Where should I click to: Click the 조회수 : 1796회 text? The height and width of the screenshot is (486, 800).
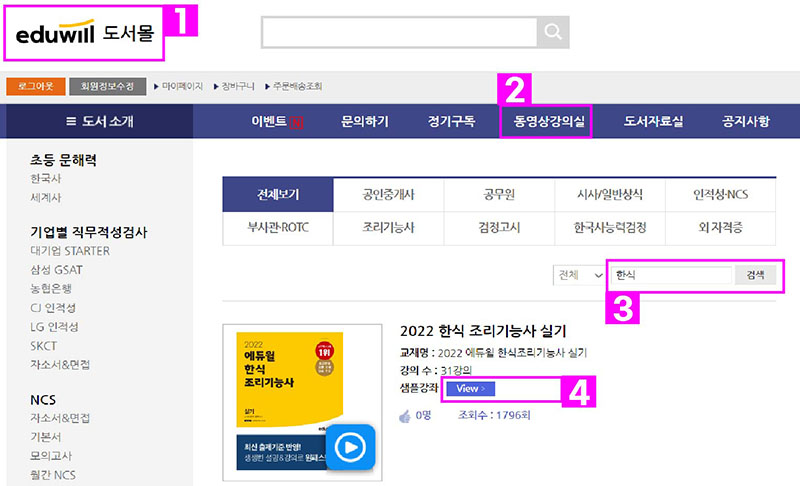[x=494, y=415]
